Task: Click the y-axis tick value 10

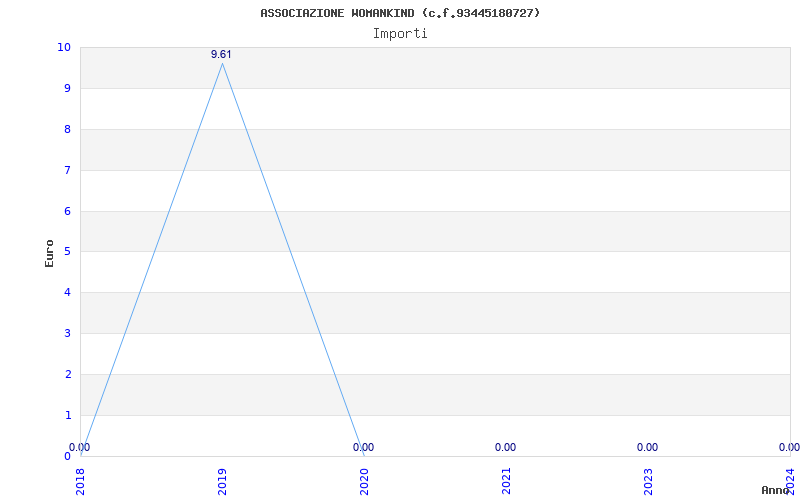Action: 64,47
